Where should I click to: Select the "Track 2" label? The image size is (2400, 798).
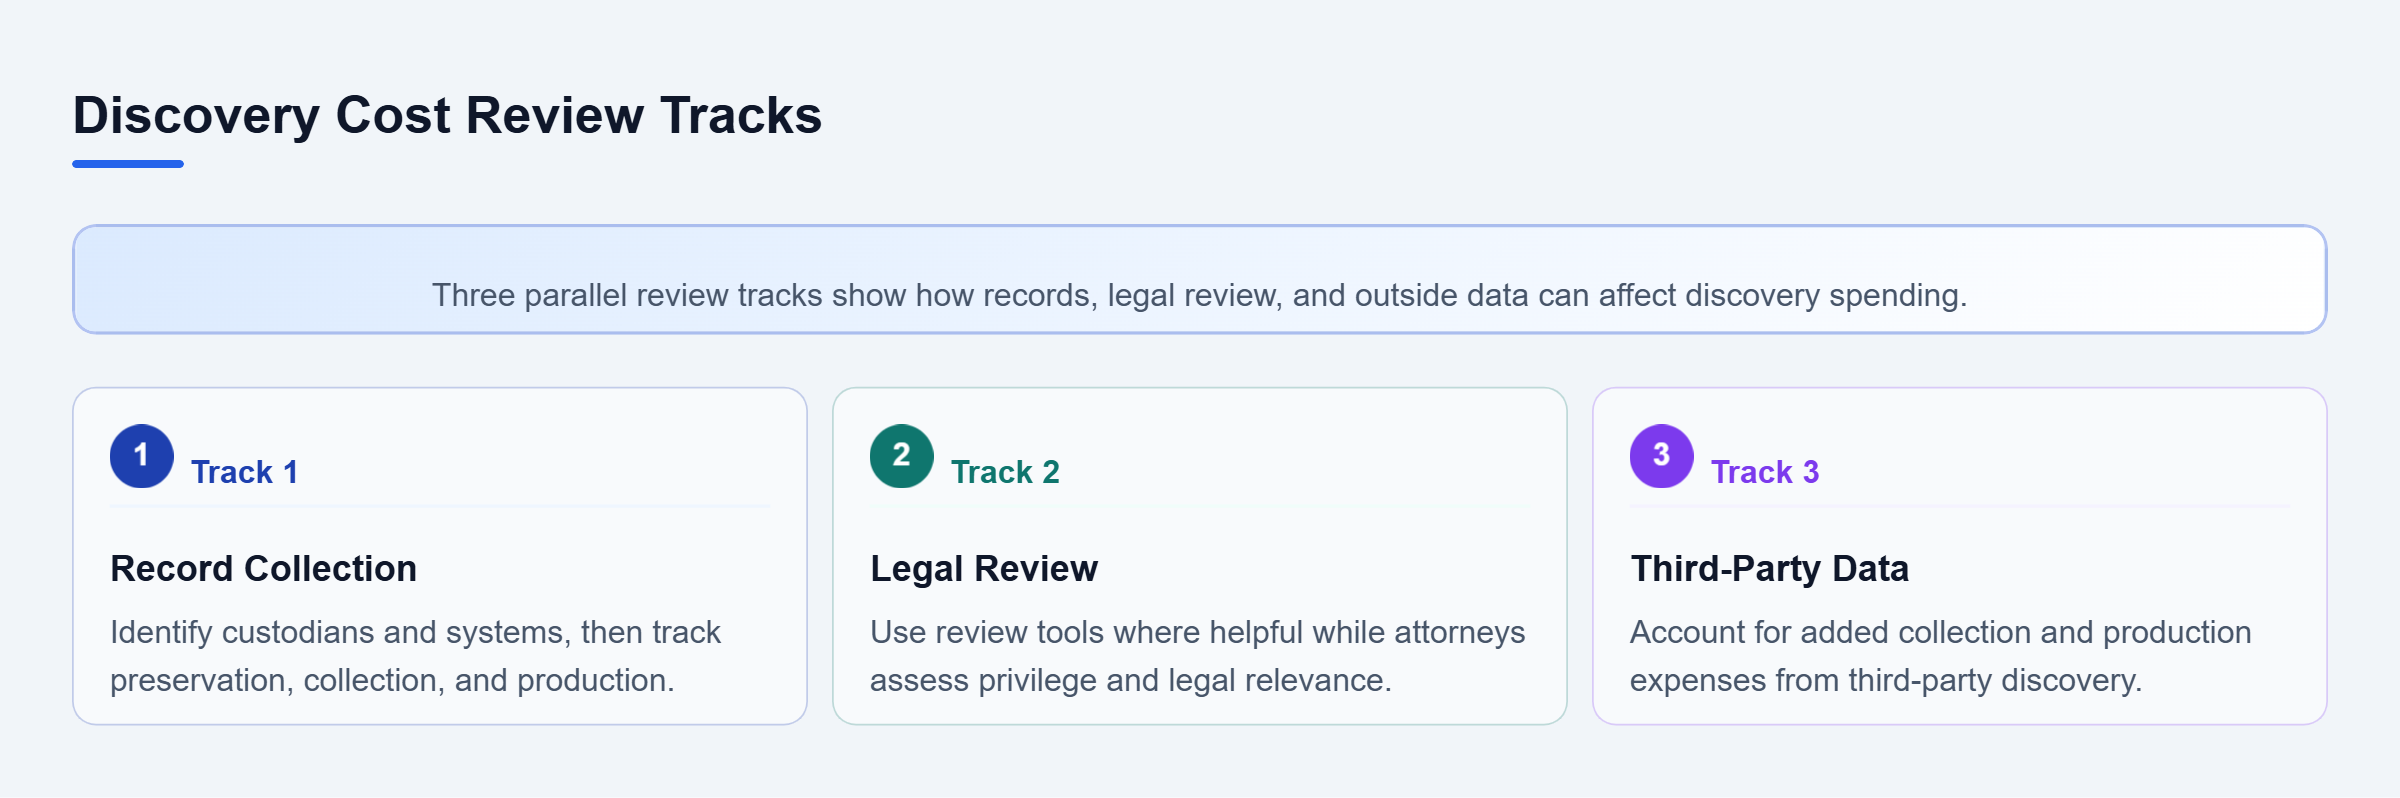pyautogui.click(x=1005, y=472)
